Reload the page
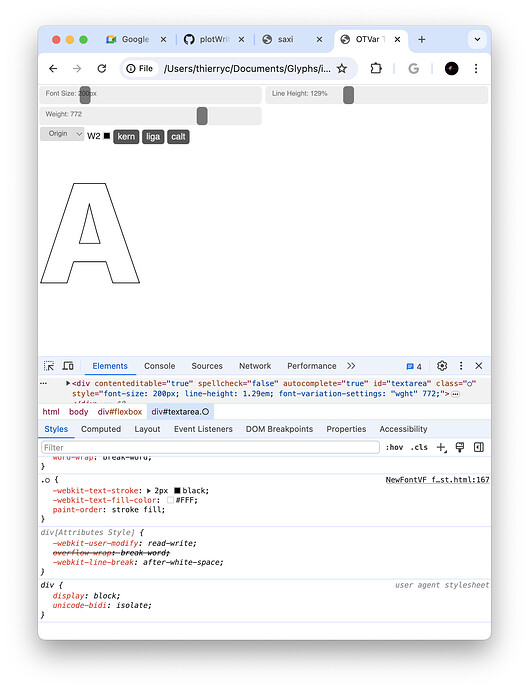The height and width of the screenshot is (690, 529). coord(102,68)
